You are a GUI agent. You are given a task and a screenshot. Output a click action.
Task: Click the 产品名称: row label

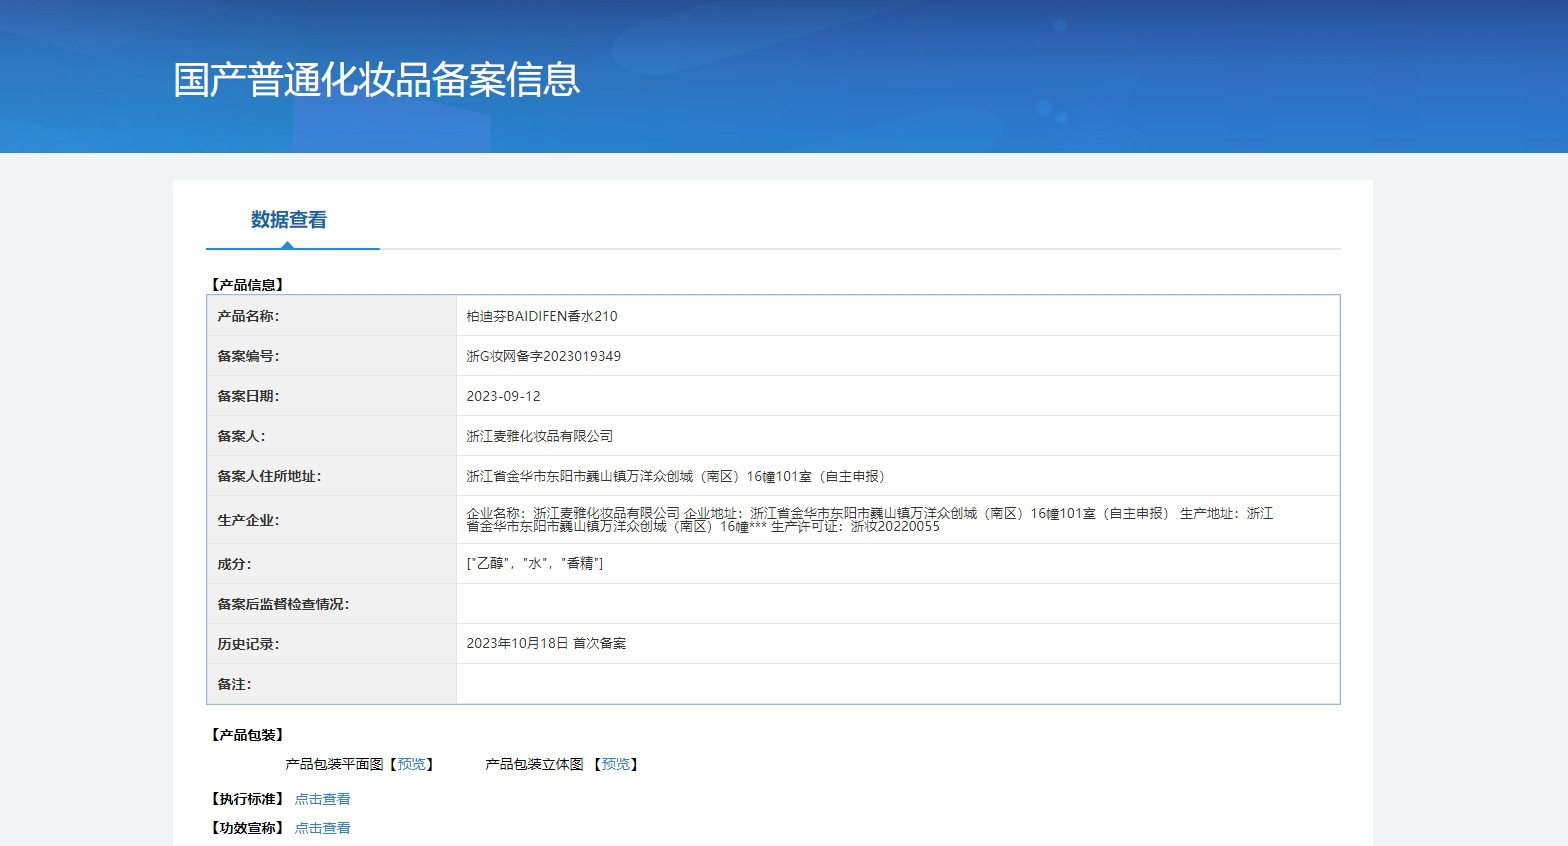248,316
